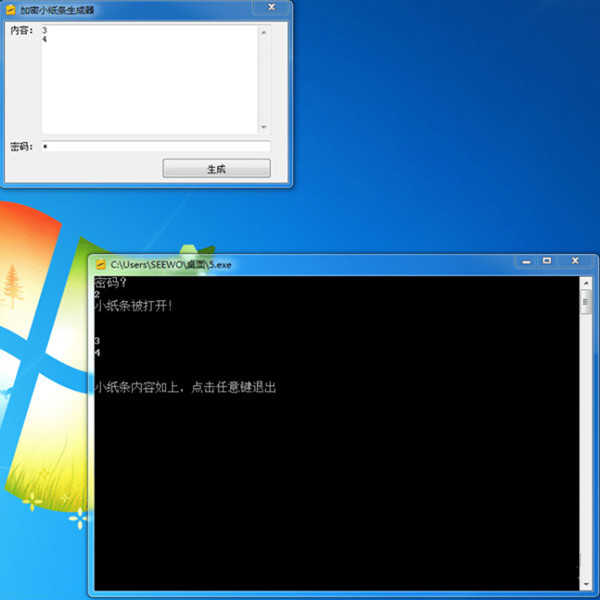Click the 5.exe console window icon
This screenshot has height=600, width=600.
point(100,264)
